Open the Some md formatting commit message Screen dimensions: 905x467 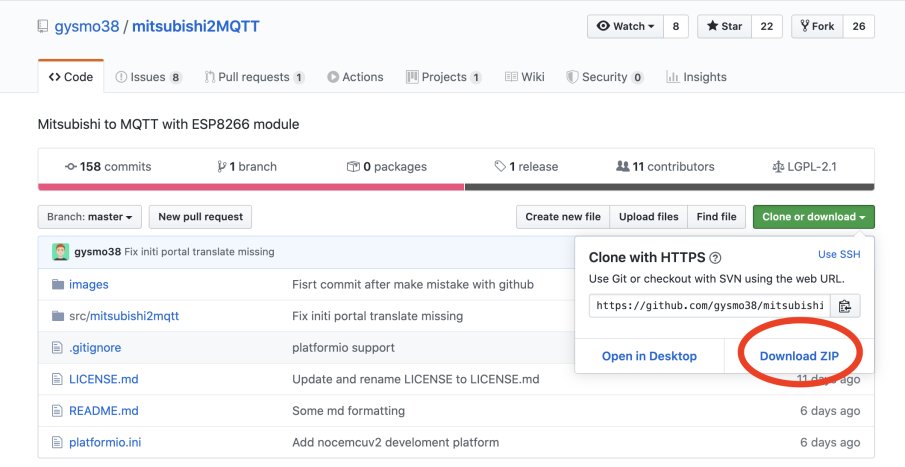coord(349,411)
